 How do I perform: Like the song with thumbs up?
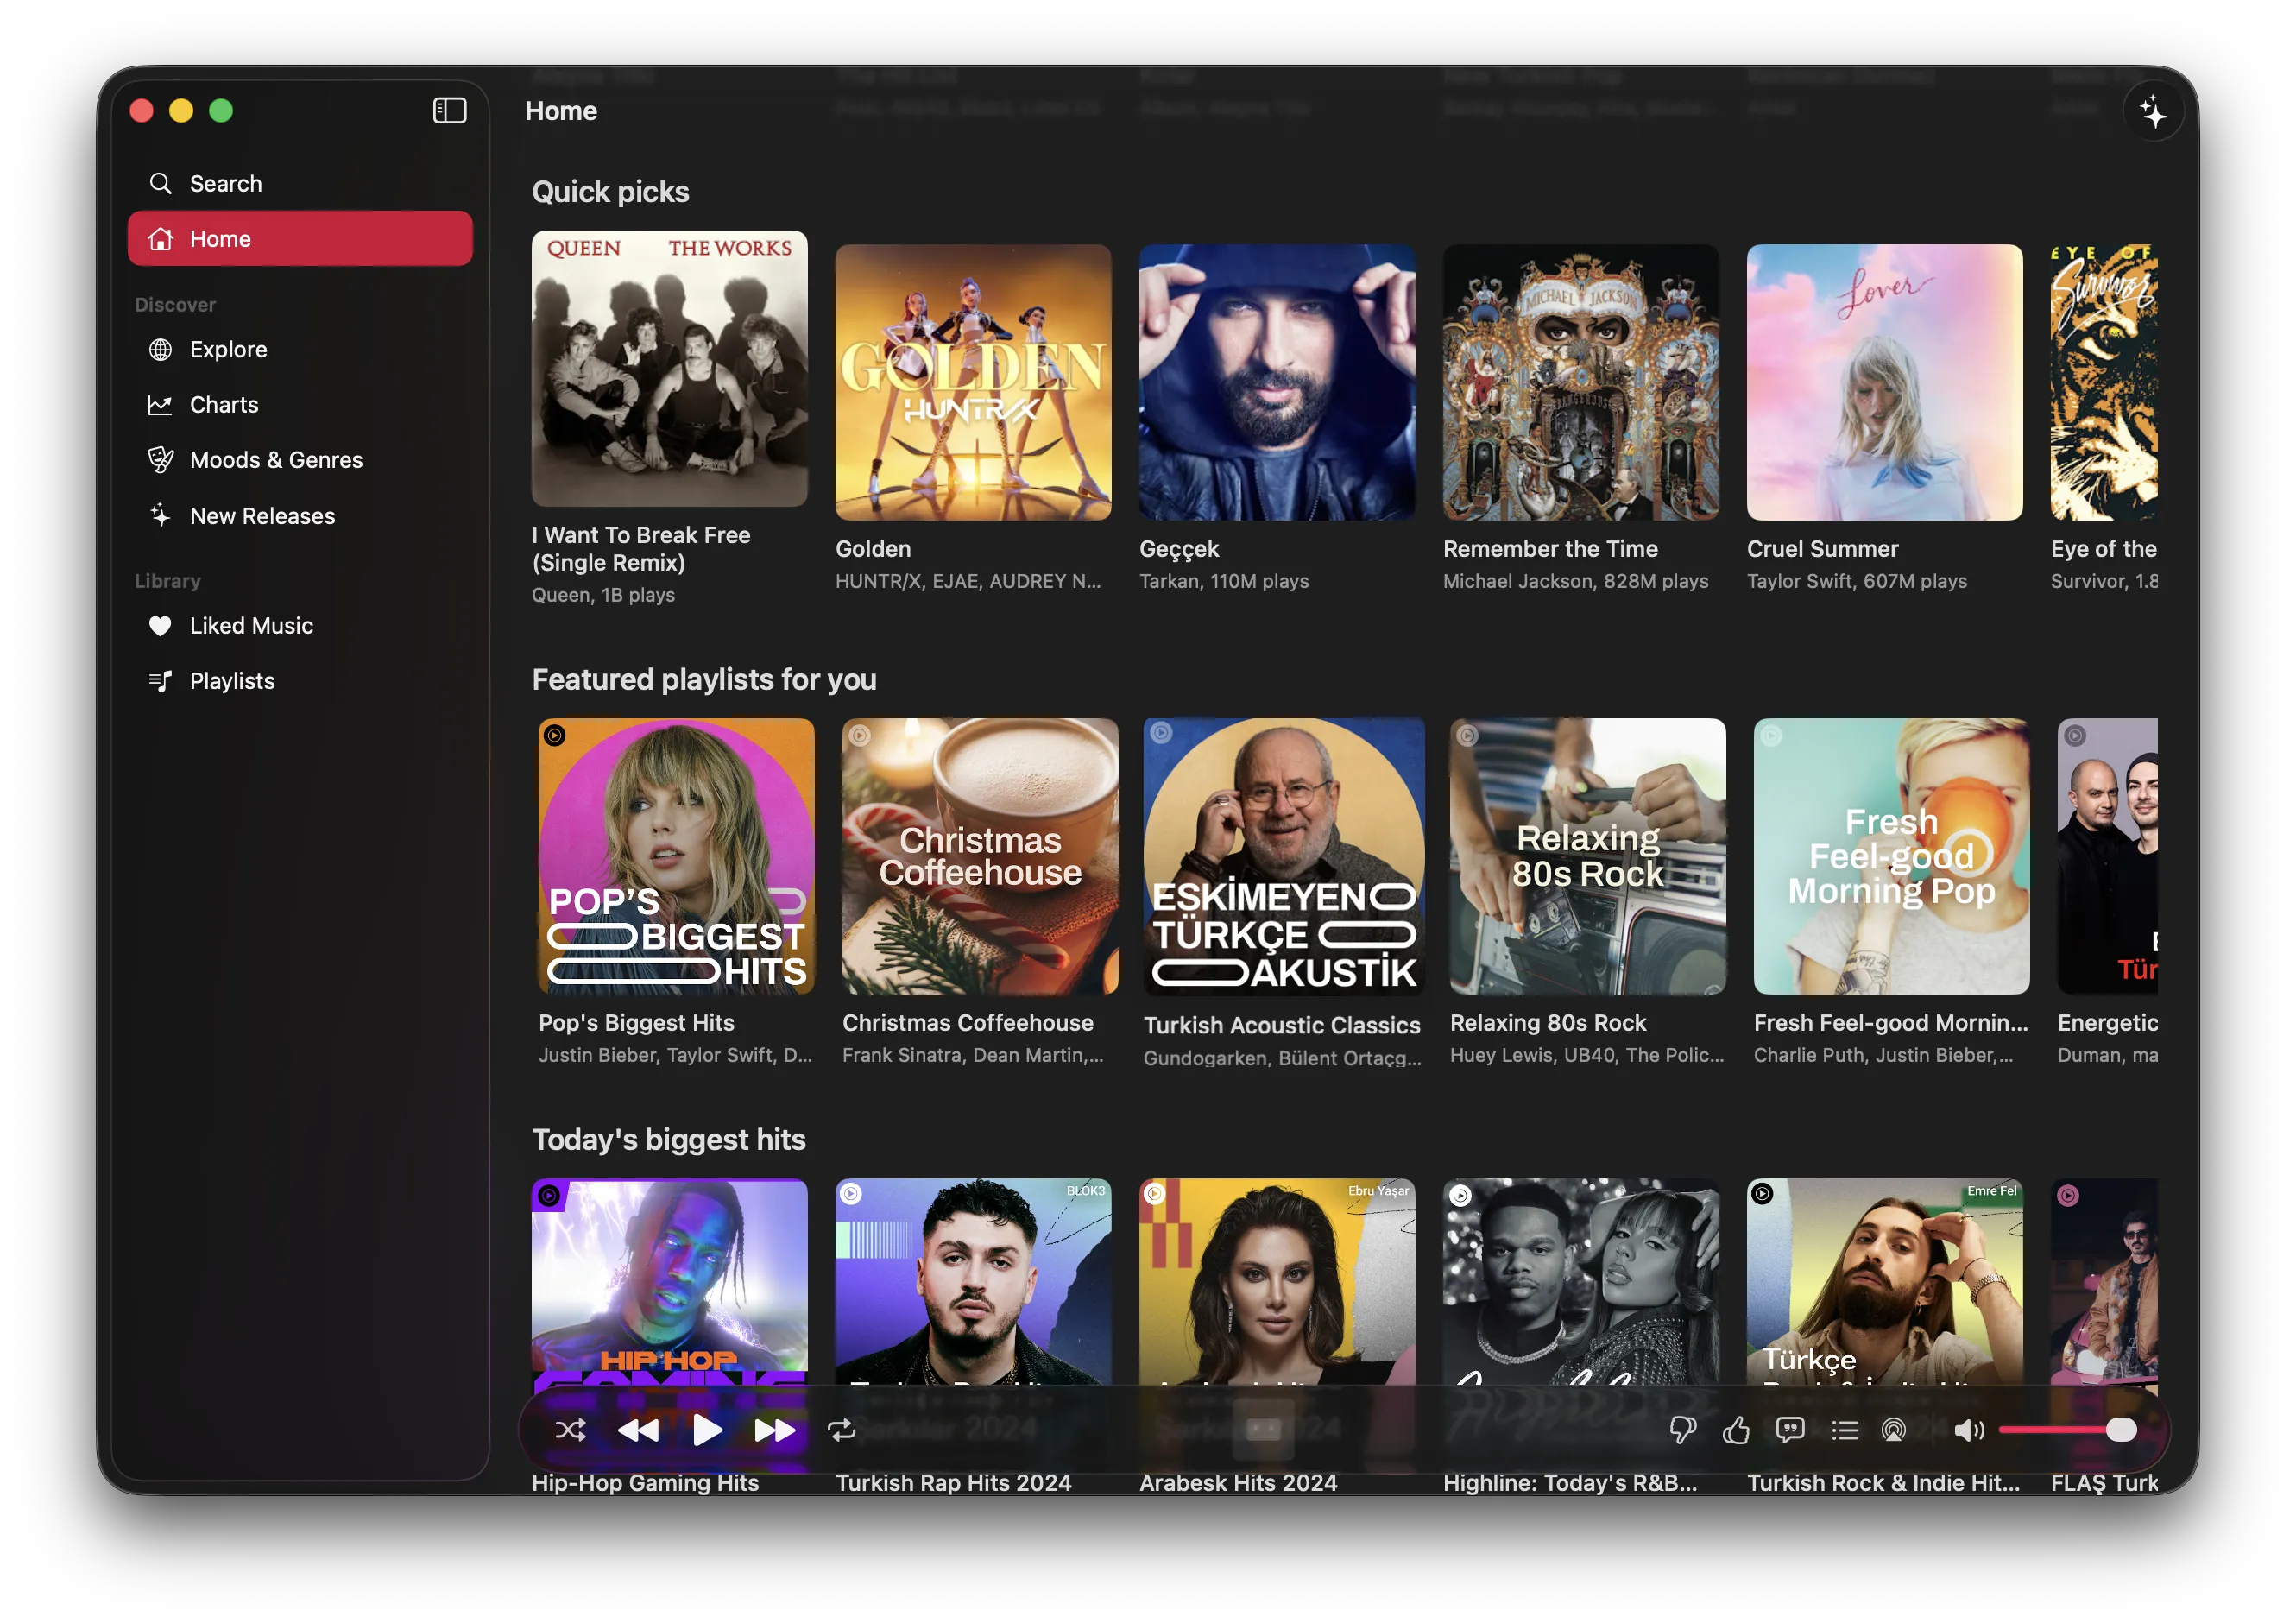(1736, 1430)
